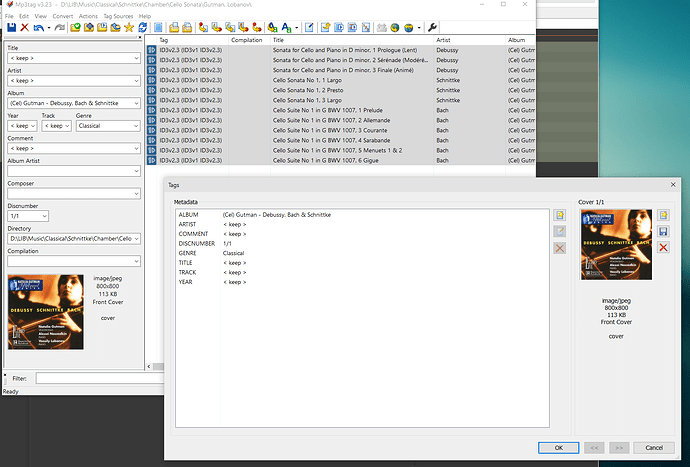This screenshot has height=467, width=690.
Task: Refresh the file list with blue arrows icon
Action: point(143,27)
